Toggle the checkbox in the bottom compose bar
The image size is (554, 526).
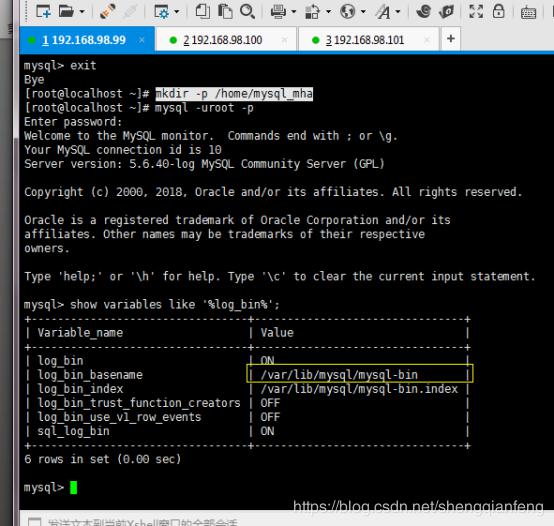click(35, 522)
